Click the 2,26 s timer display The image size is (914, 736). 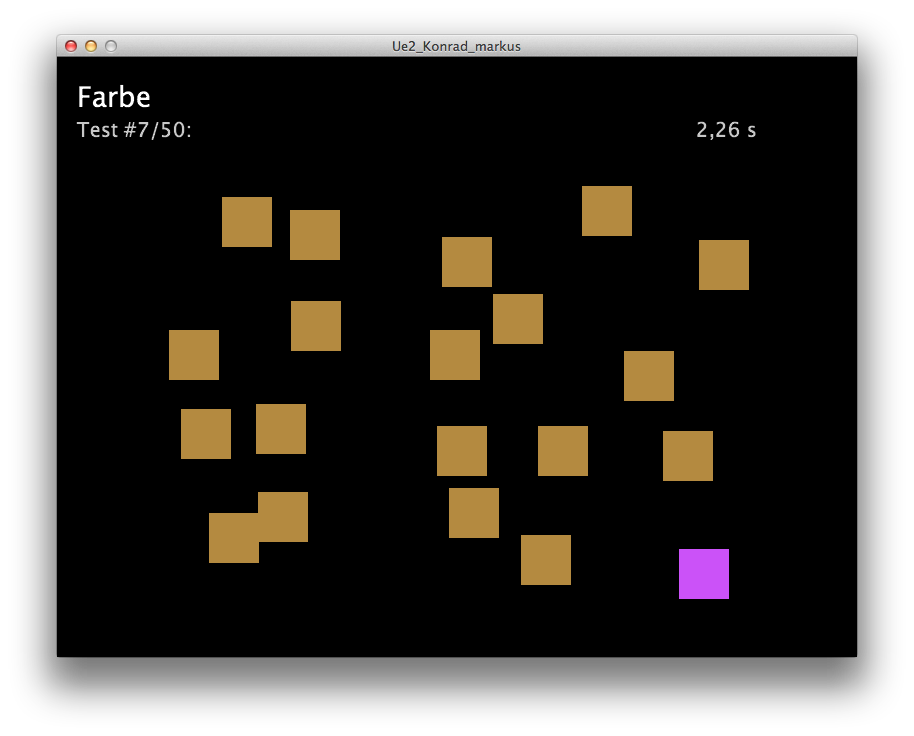(x=725, y=130)
